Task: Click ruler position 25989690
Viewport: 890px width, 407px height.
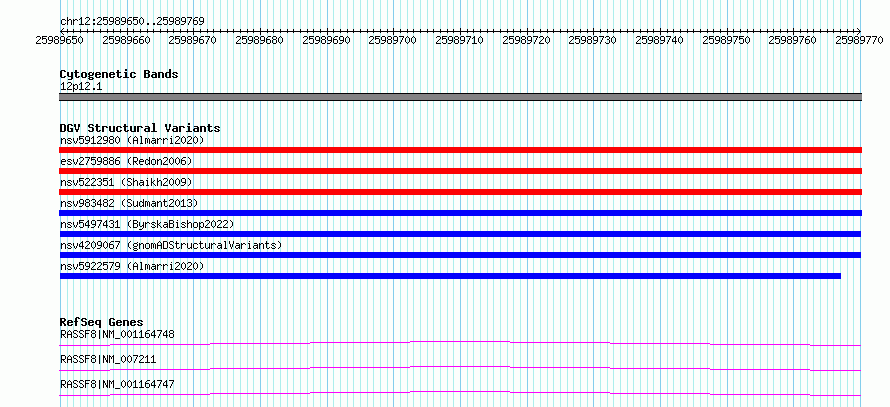Action: click(x=326, y=40)
